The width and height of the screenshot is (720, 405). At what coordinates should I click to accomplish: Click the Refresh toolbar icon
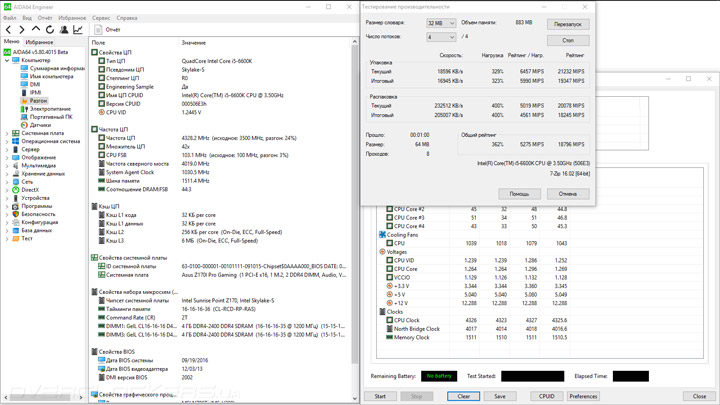pyautogui.click(x=50, y=29)
